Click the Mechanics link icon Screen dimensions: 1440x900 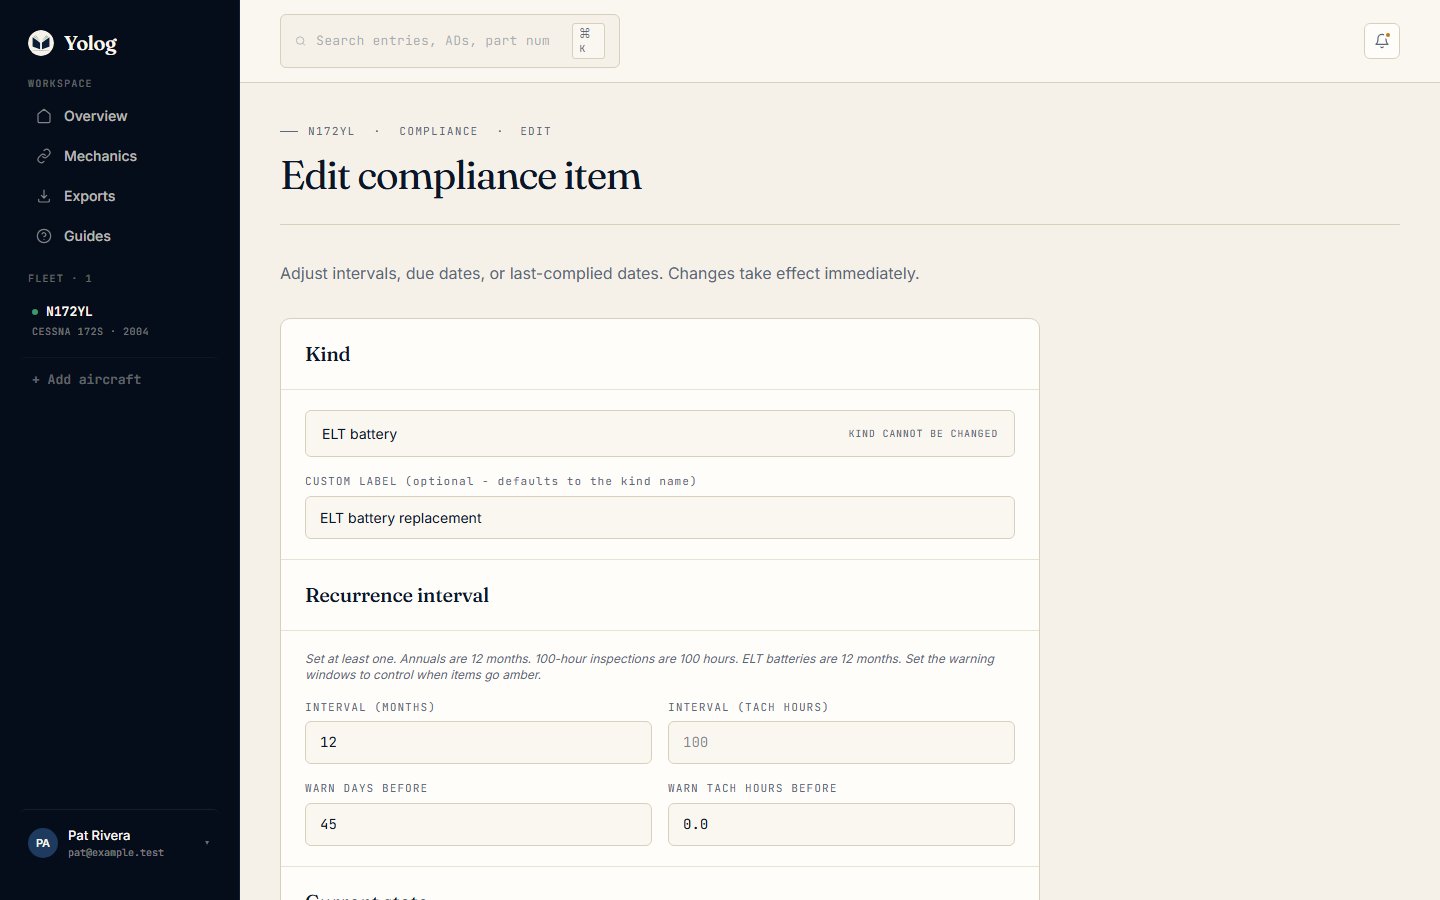[x=44, y=156]
